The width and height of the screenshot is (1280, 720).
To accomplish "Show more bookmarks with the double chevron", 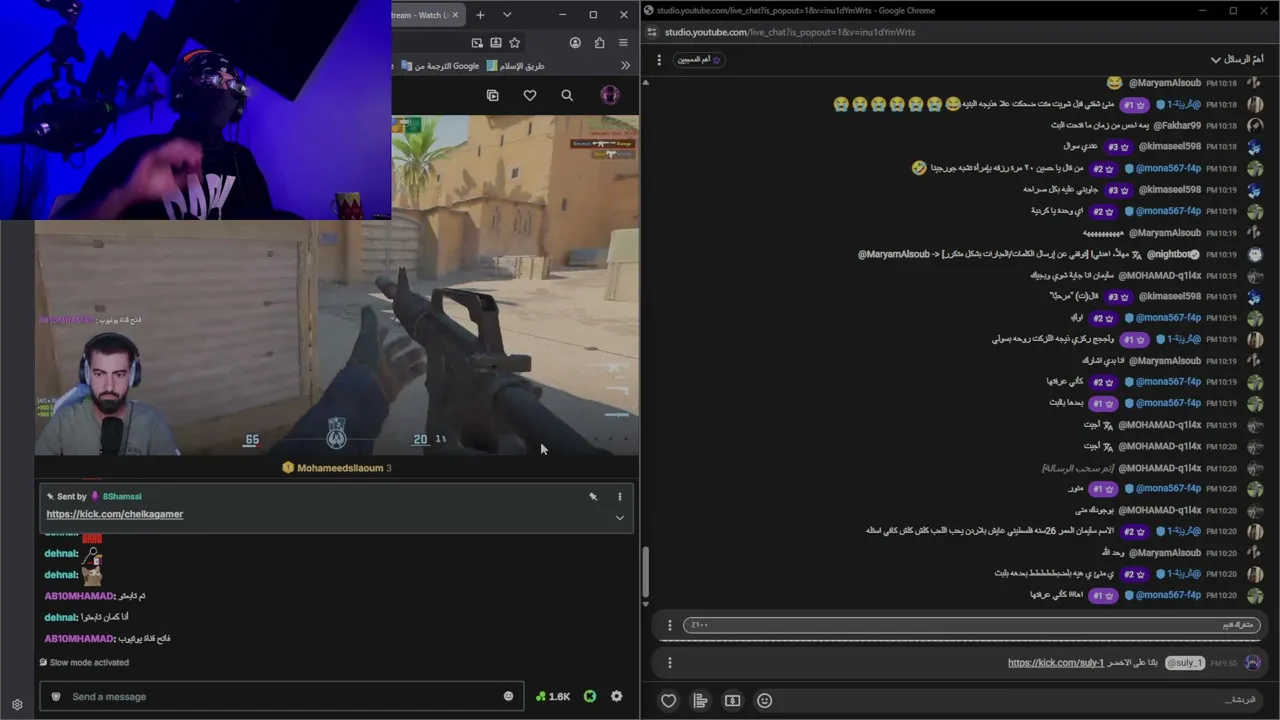I will coord(625,66).
